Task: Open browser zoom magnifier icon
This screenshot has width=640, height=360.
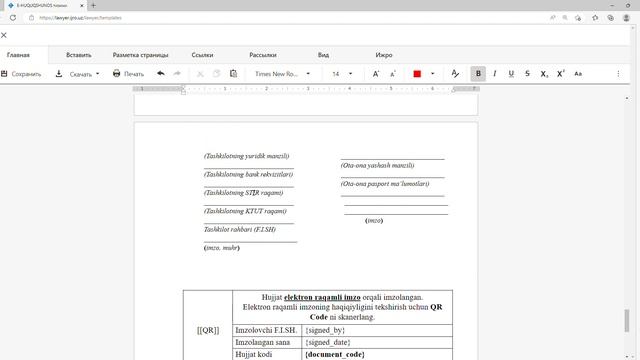Action: [x=565, y=18]
